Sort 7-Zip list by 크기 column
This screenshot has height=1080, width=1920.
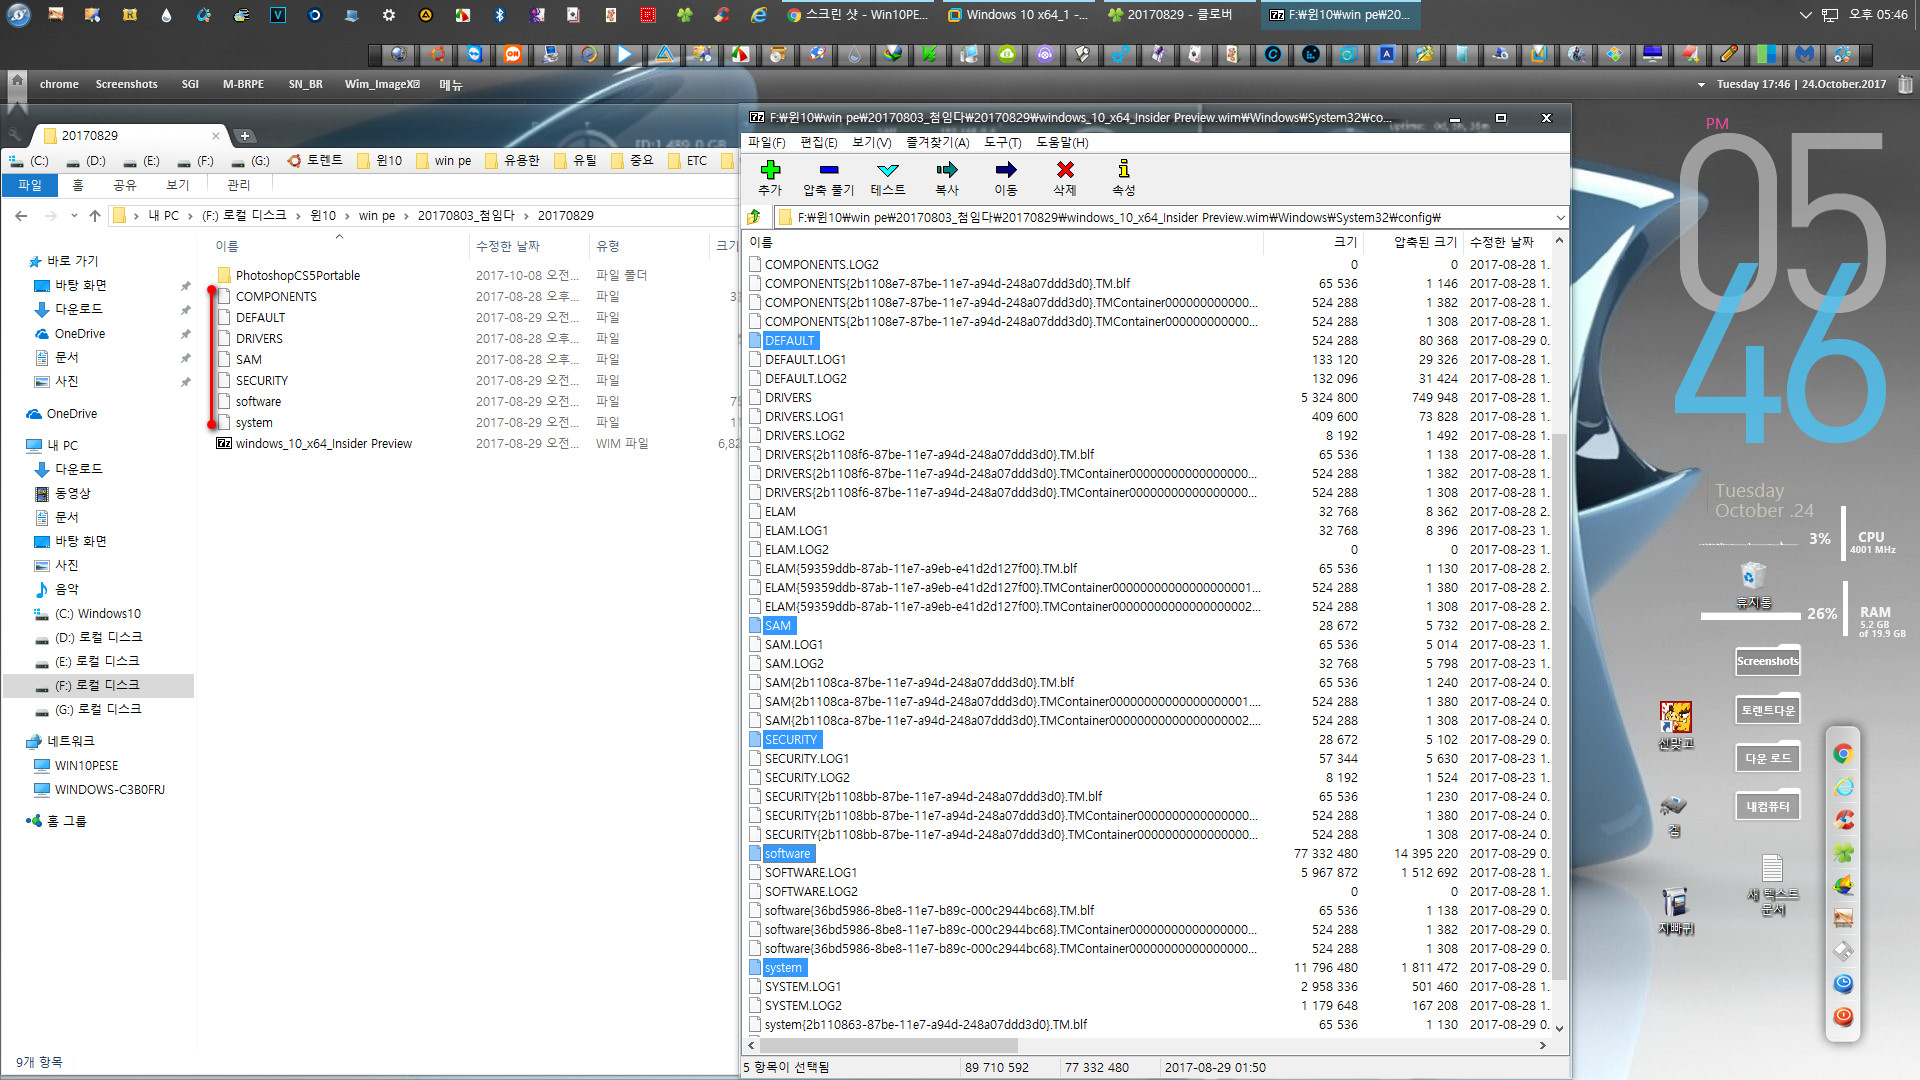1312,242
